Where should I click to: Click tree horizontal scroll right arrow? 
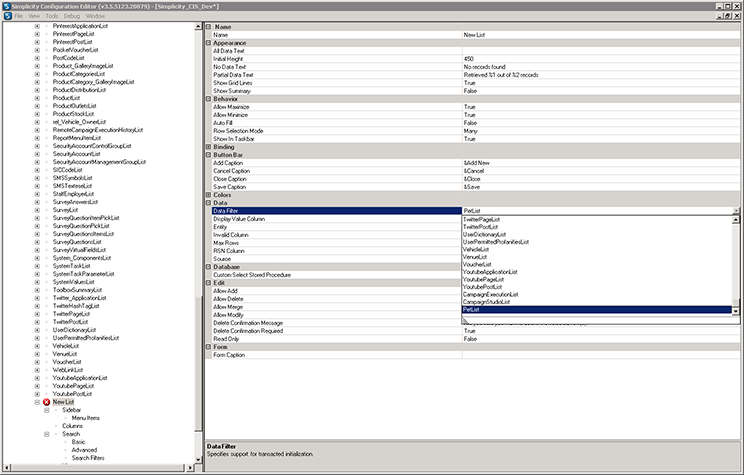190,467
